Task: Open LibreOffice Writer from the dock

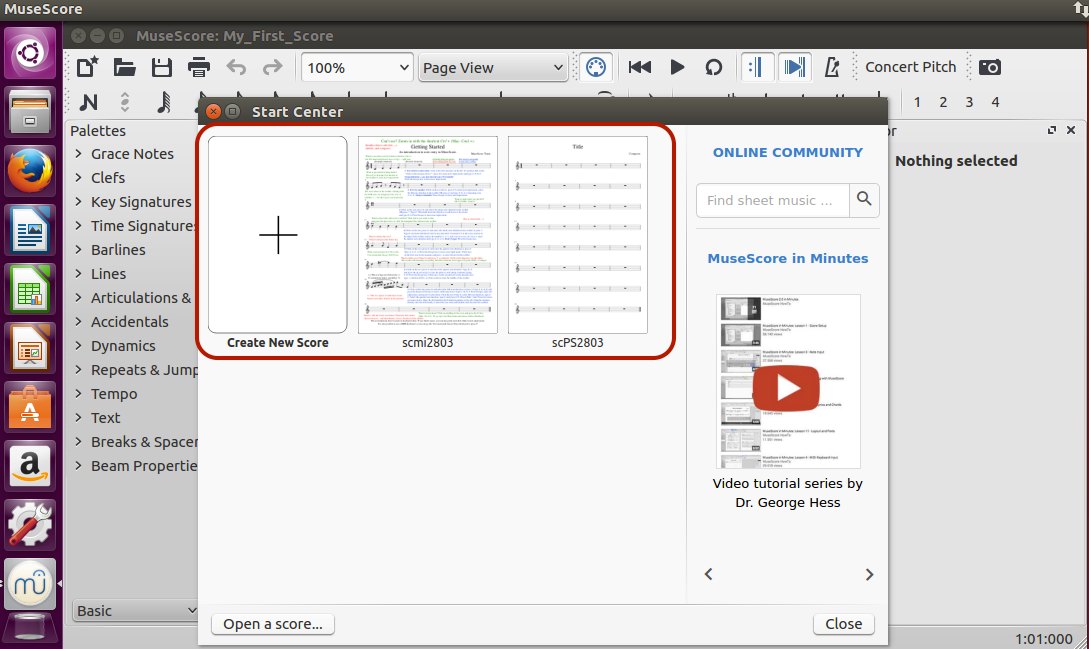Action: tap(30, 230)
